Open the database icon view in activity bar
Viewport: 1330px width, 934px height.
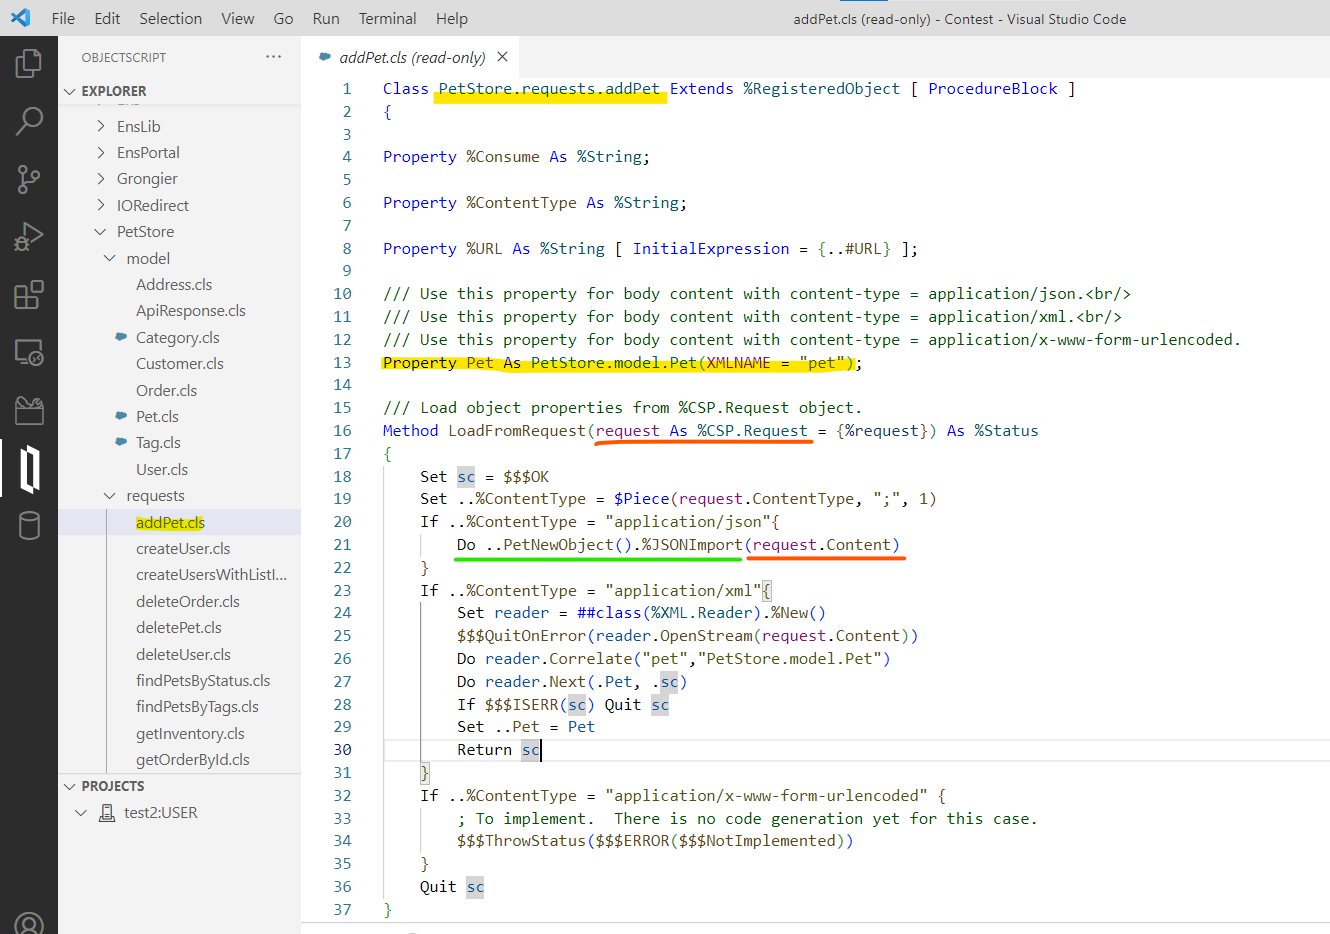coord(29,526)
